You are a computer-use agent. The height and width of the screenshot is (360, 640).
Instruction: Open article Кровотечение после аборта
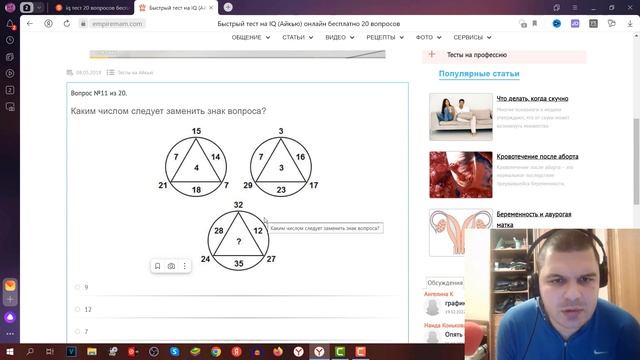[537, 156]
